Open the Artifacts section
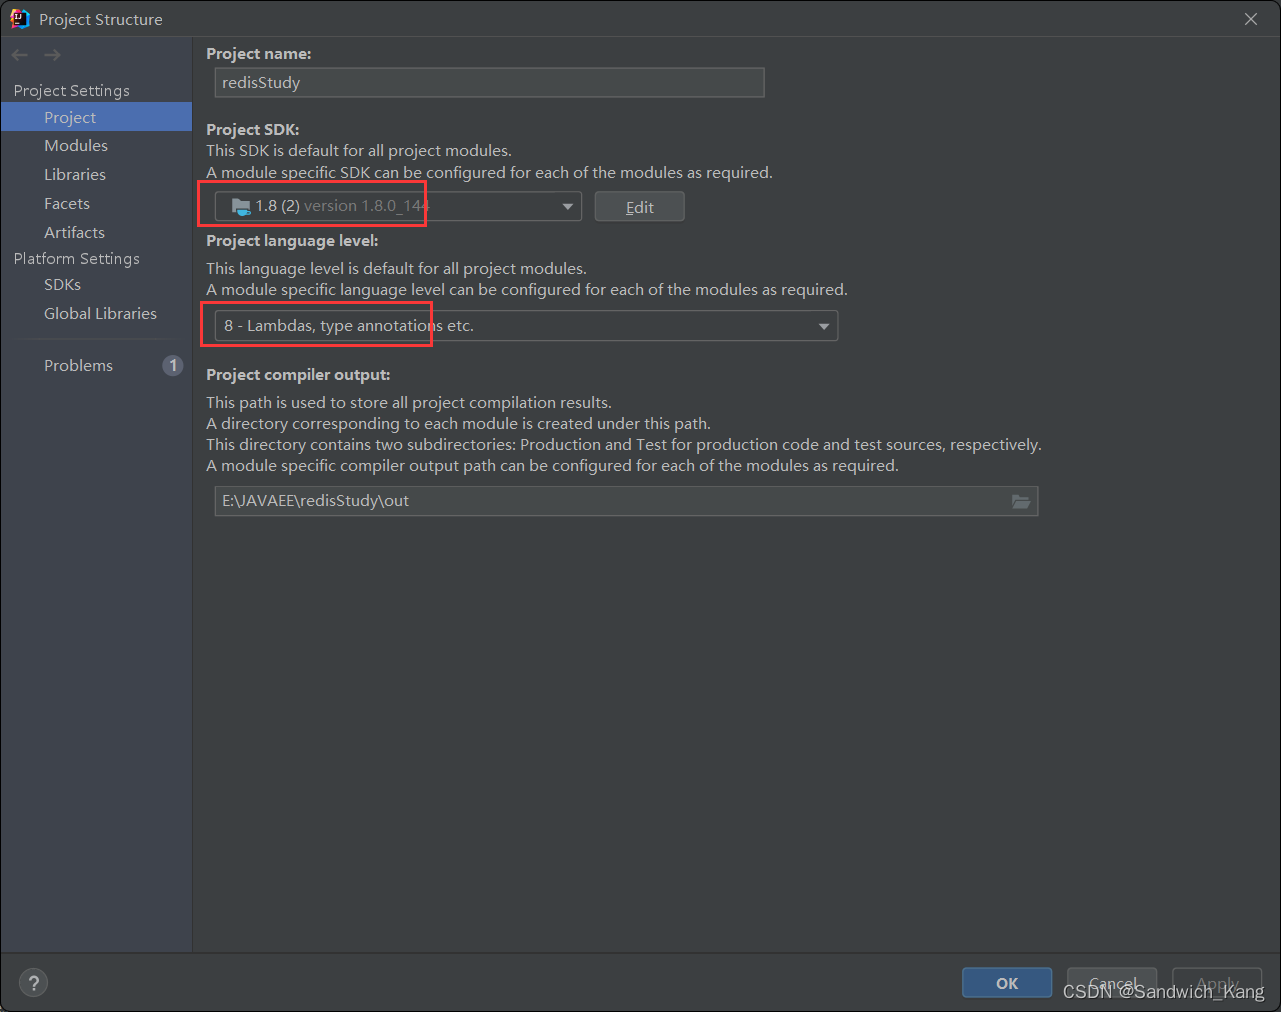This screenshot has width=1281, height=1012. click(74, 232)
